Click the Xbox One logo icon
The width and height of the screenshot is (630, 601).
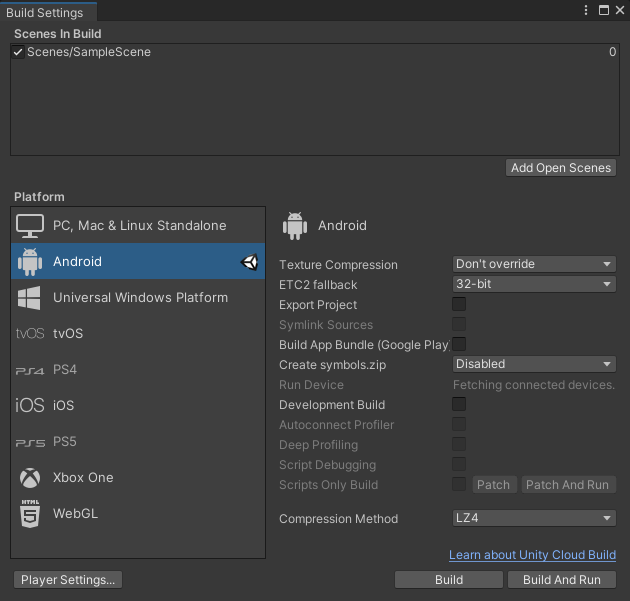pos(30,478)
